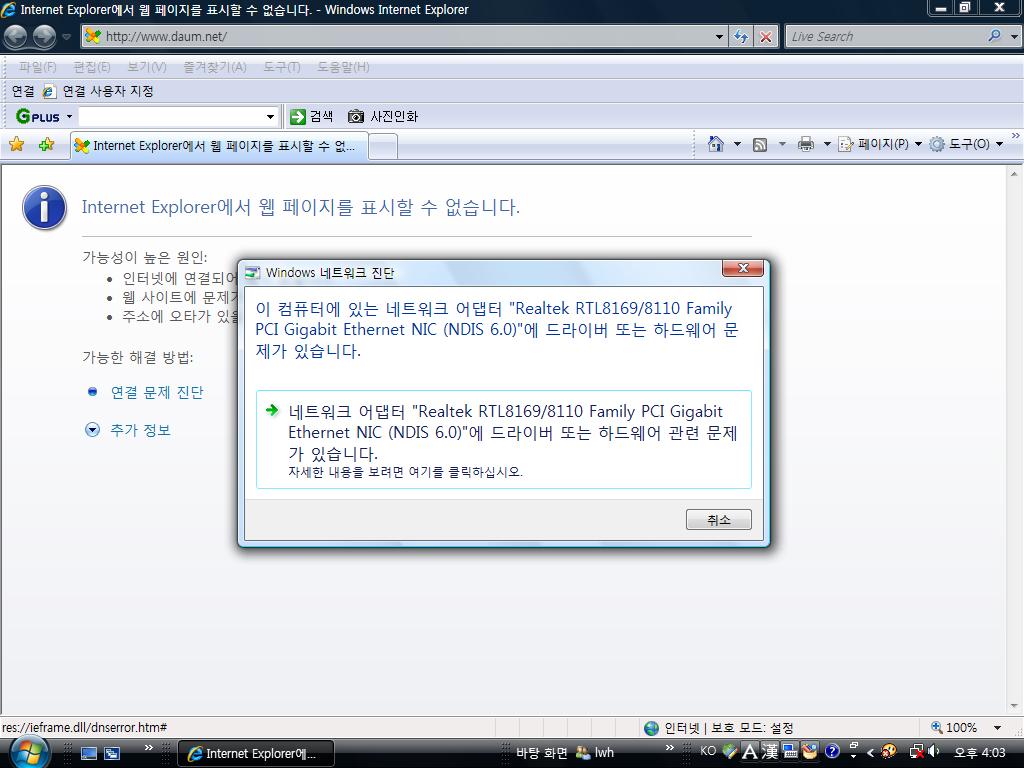Viewport: 1024px width, 768px height.
Task: Show more command bar items chevron
Action: 1016,136
